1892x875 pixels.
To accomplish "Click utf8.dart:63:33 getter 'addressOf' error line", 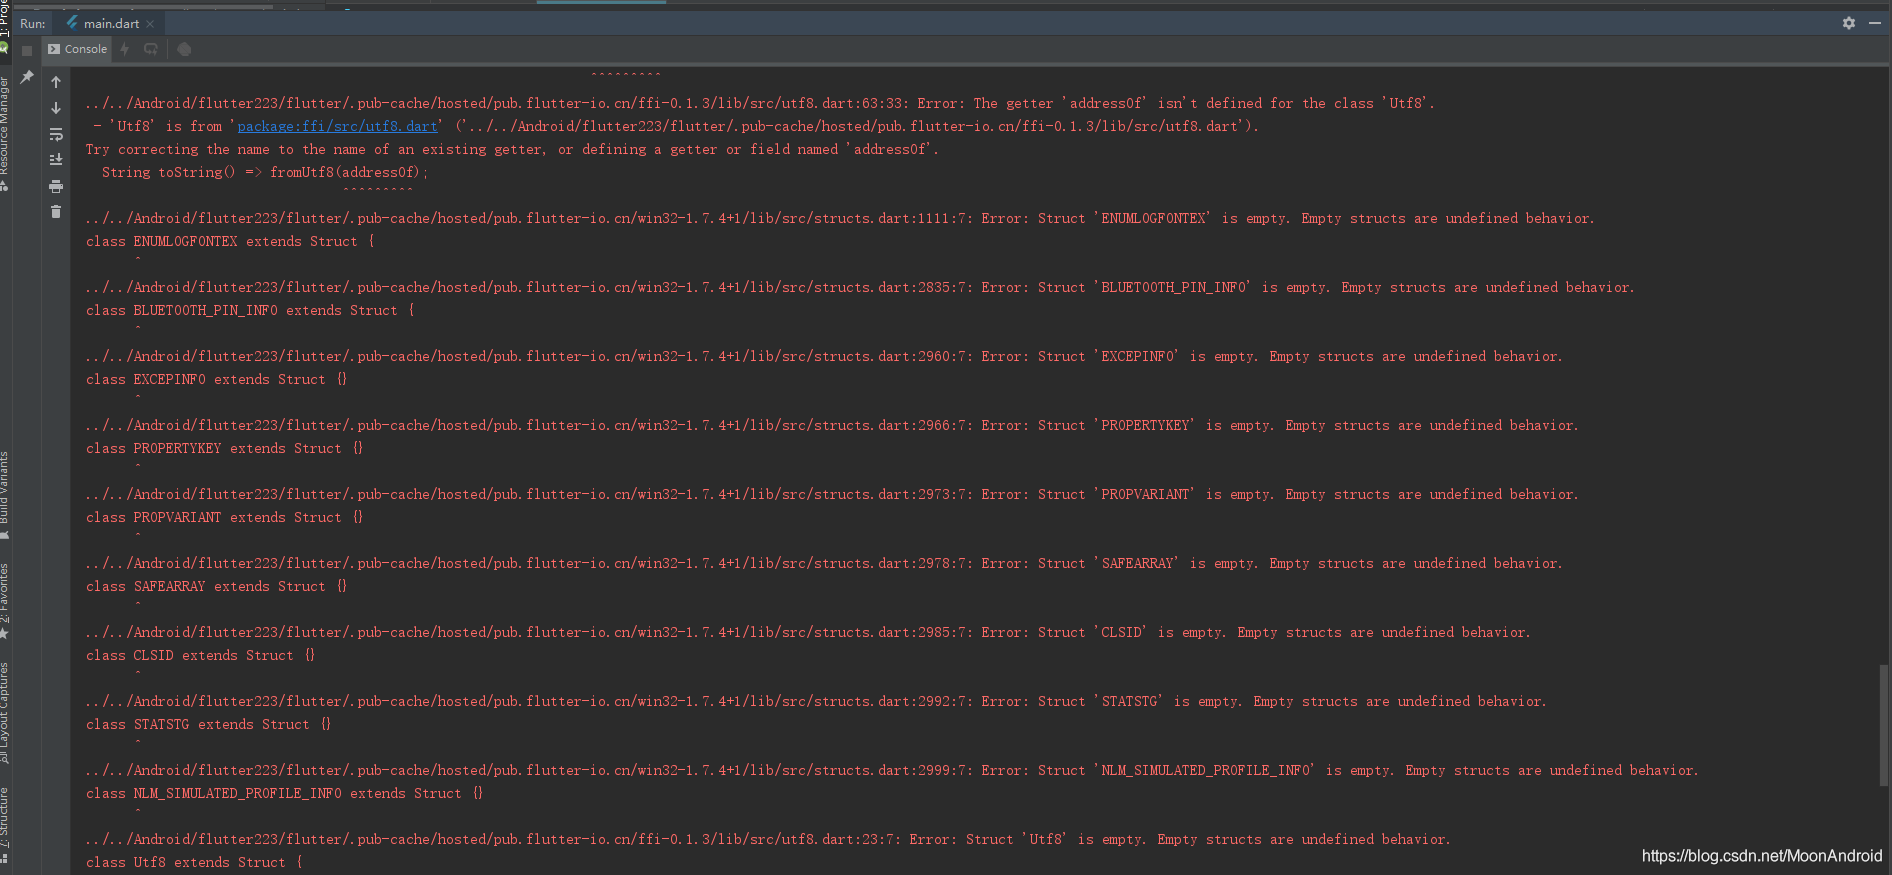I will click(760, 103).
